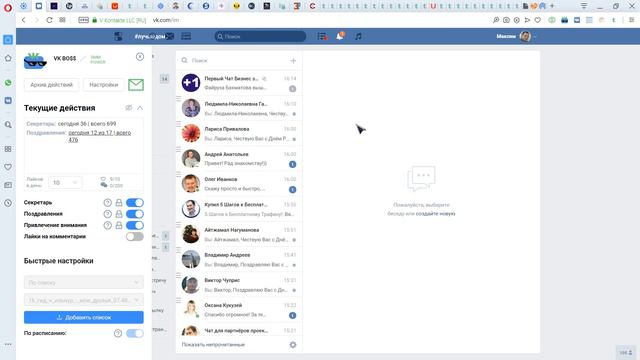Open the VK notifications bell
The height and width of the screenshot is (360, 640).
coord(340,36)
